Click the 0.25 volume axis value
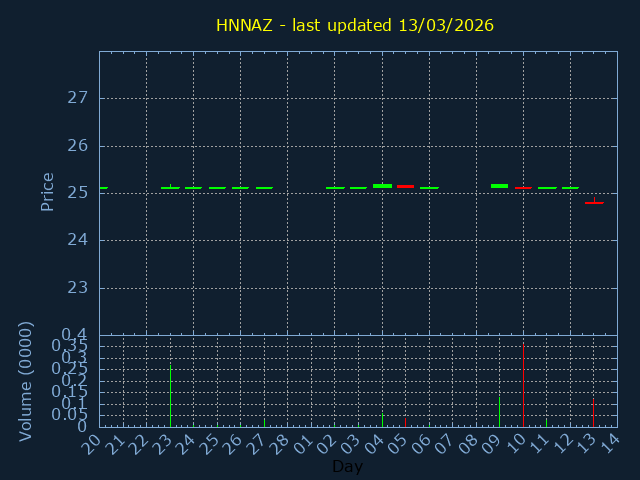 tap(69, 369)
